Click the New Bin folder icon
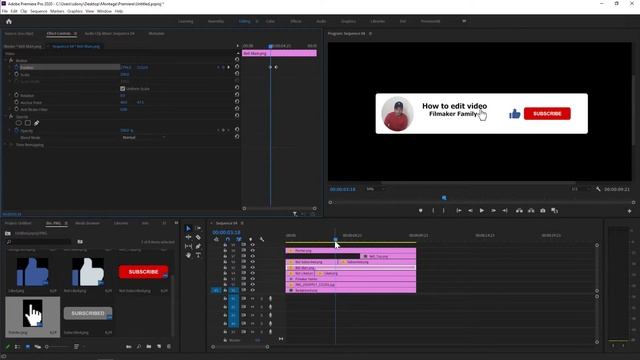The height and width of the screenshot is (360, 640). pos(149,347)
